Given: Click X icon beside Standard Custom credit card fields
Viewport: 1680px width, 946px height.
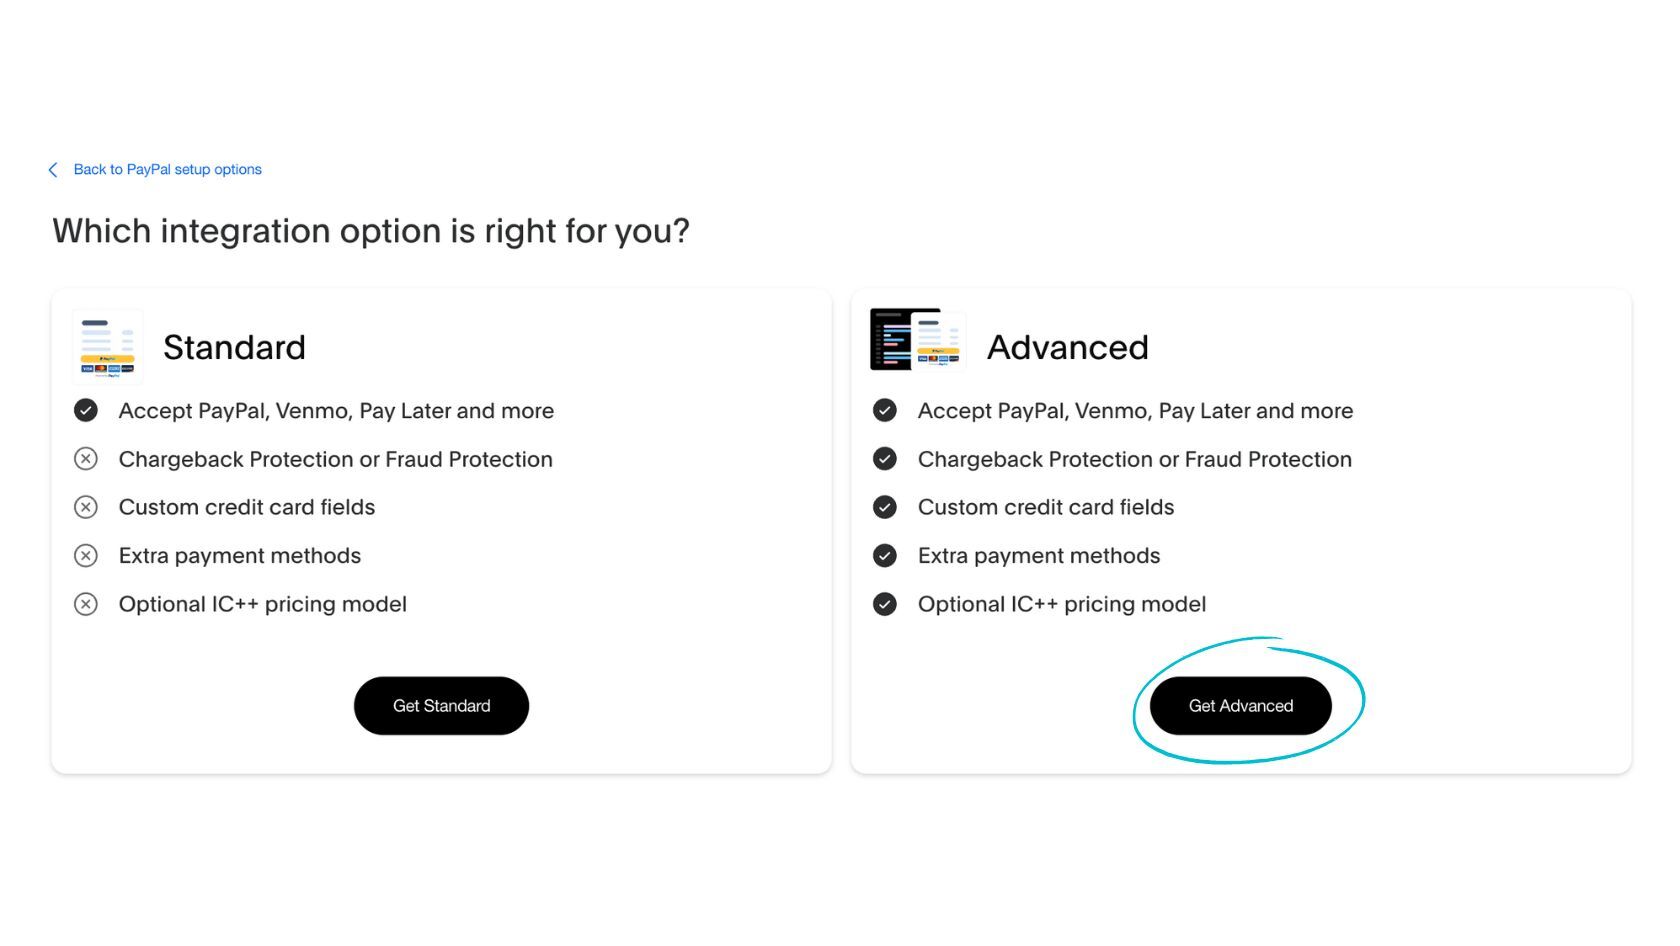Looking at the screenshot, I should tap(86, 507).
